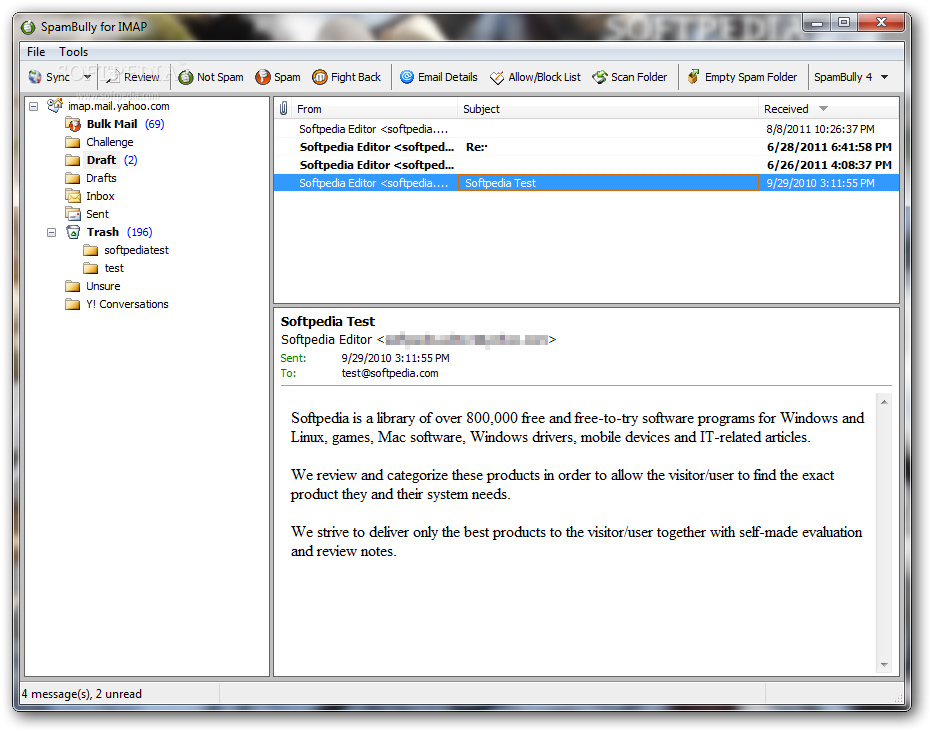Sort by the attachment paperclip column

coord(284,109)
